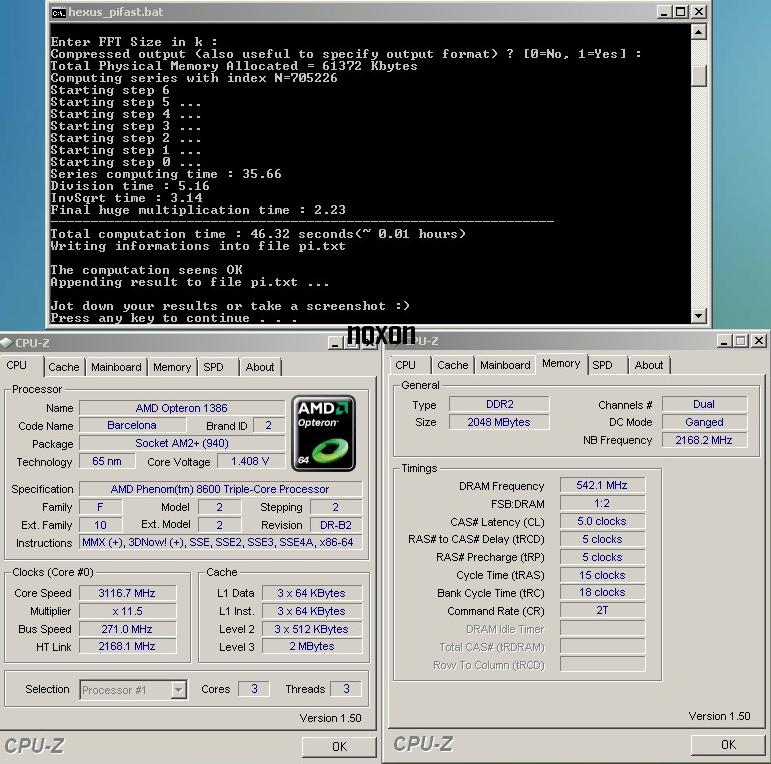771x764 pixels.
Task: Click the AMD Opteron processor logo
Action: click(323, 433)
